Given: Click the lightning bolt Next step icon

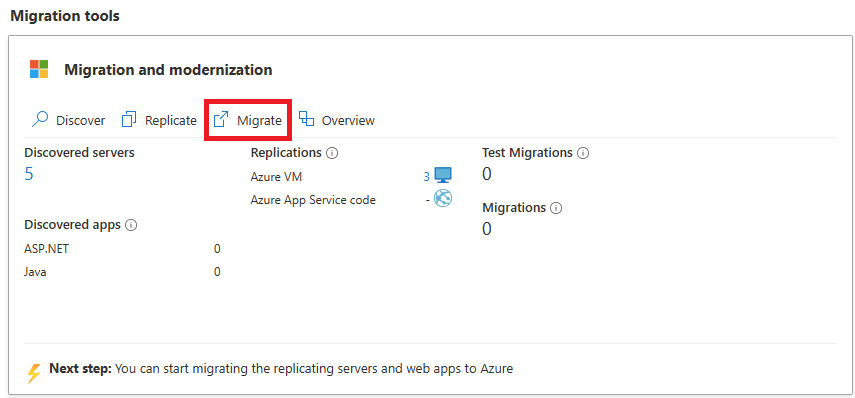Looking at the screenshot, I should pos(34,373).
